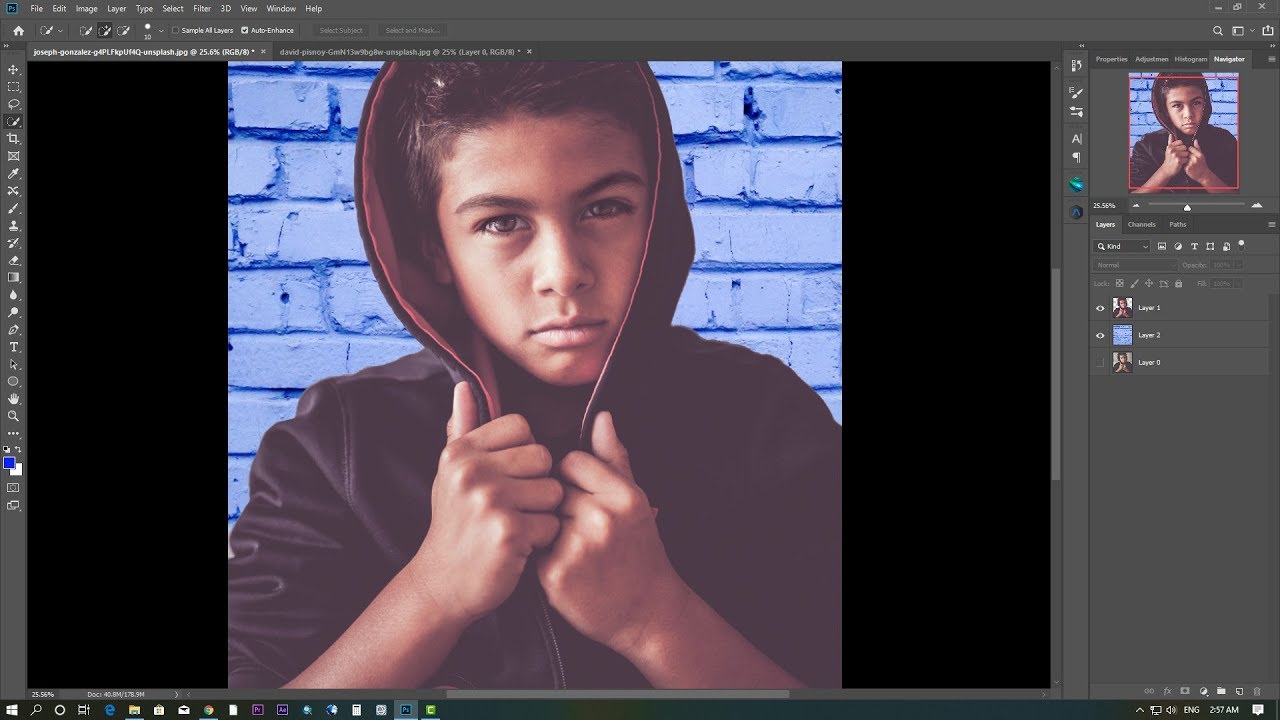Switch to the Histogram tab
Image resolution: width=1280 pixels, height=720 pixels.
[1190, 59]
